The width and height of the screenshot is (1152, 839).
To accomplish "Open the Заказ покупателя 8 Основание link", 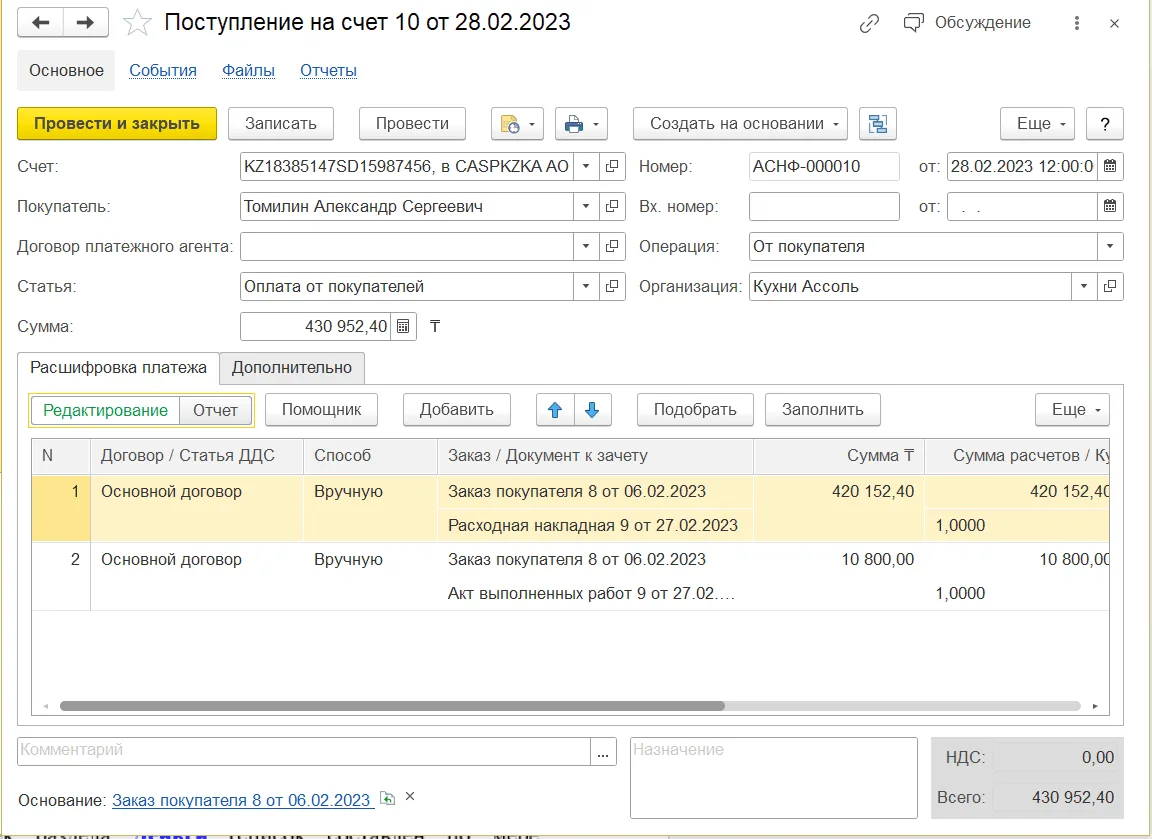I will (x=241, y=801).
